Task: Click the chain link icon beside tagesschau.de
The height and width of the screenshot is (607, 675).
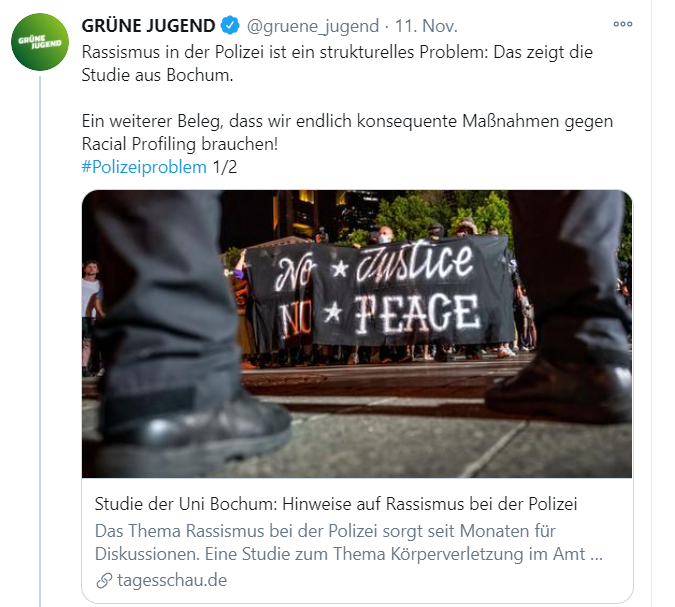Action: click(x=104, y=580)
